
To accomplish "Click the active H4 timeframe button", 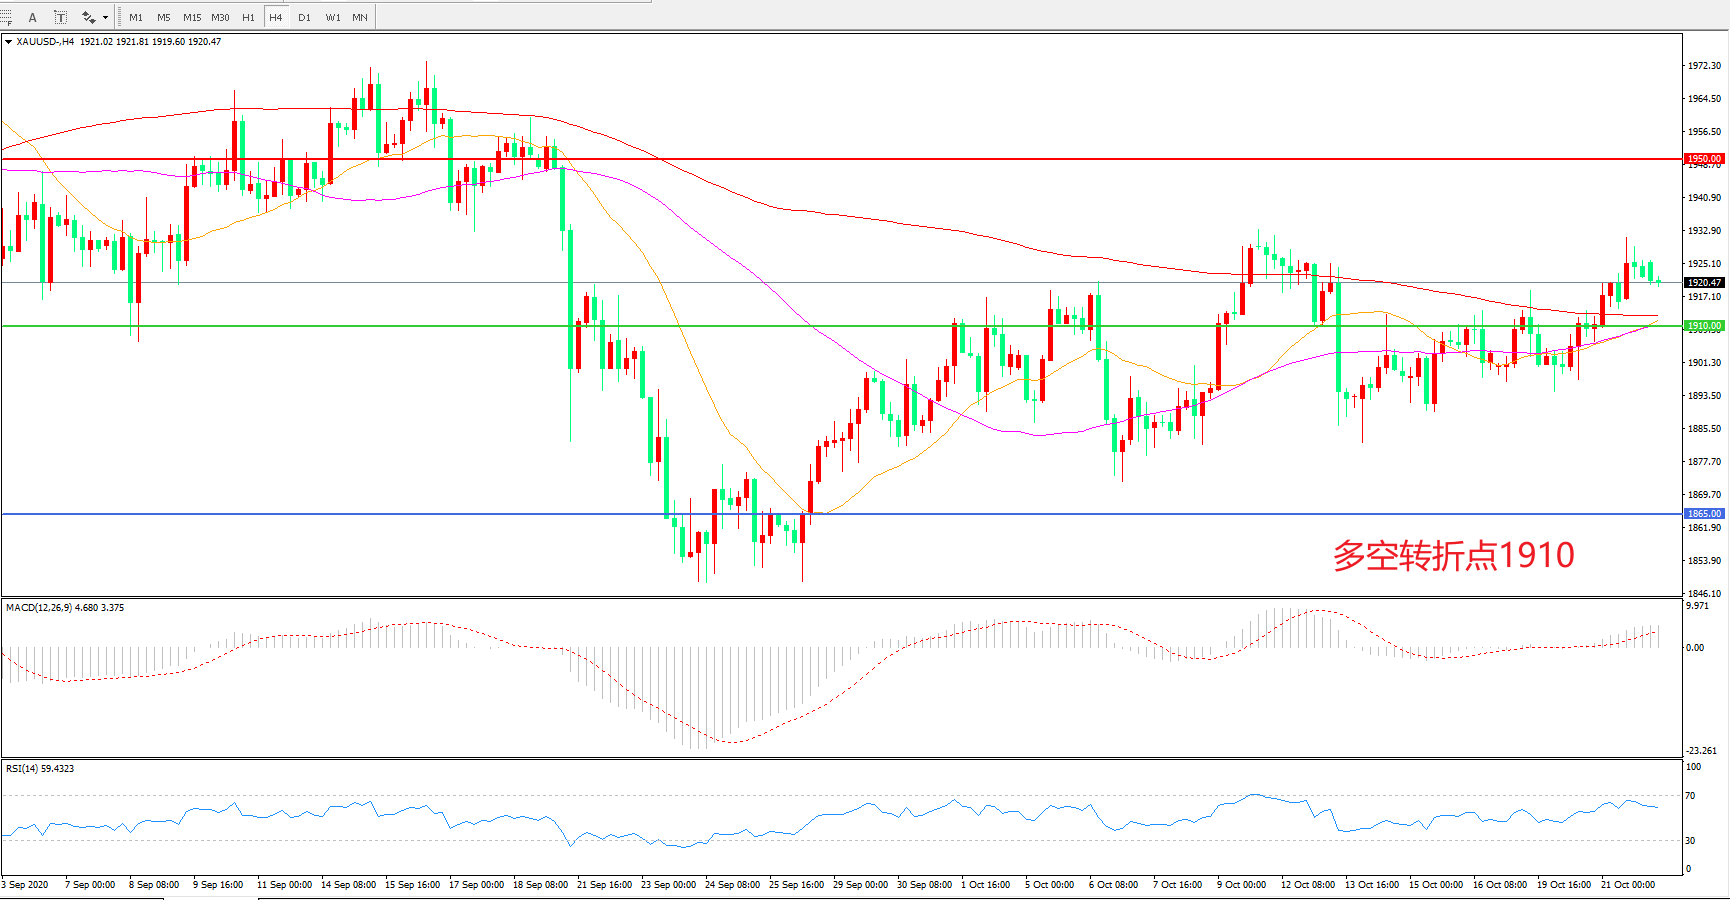I will (x=276, y=17).
